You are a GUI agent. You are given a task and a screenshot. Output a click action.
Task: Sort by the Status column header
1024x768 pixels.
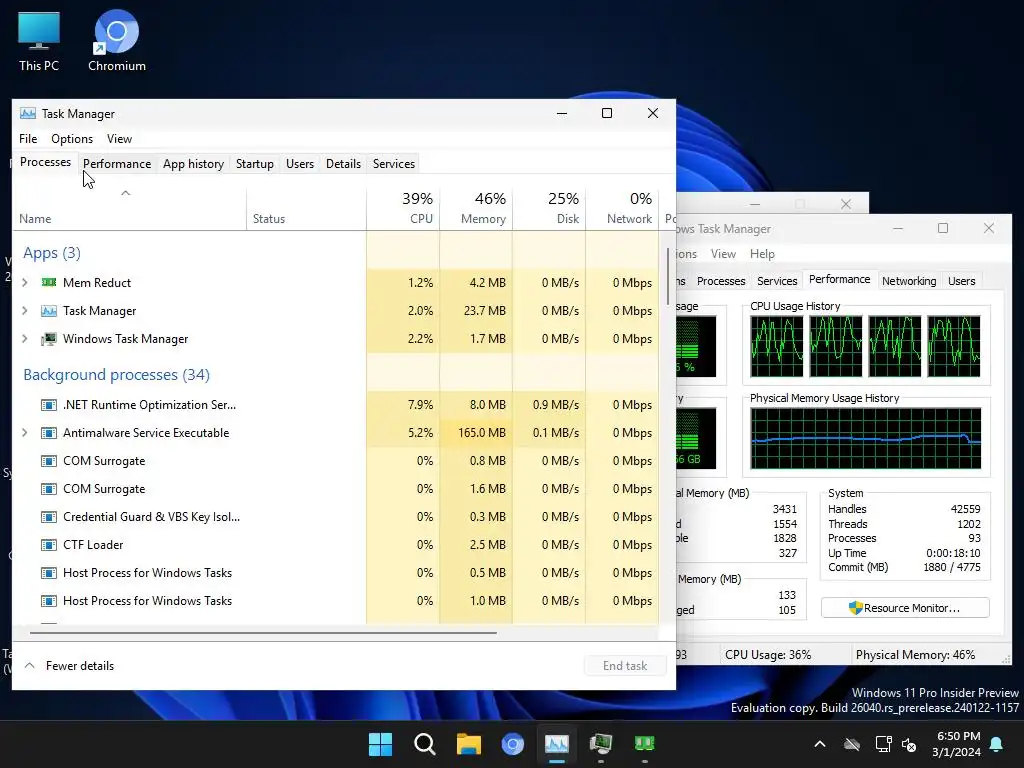306,208
